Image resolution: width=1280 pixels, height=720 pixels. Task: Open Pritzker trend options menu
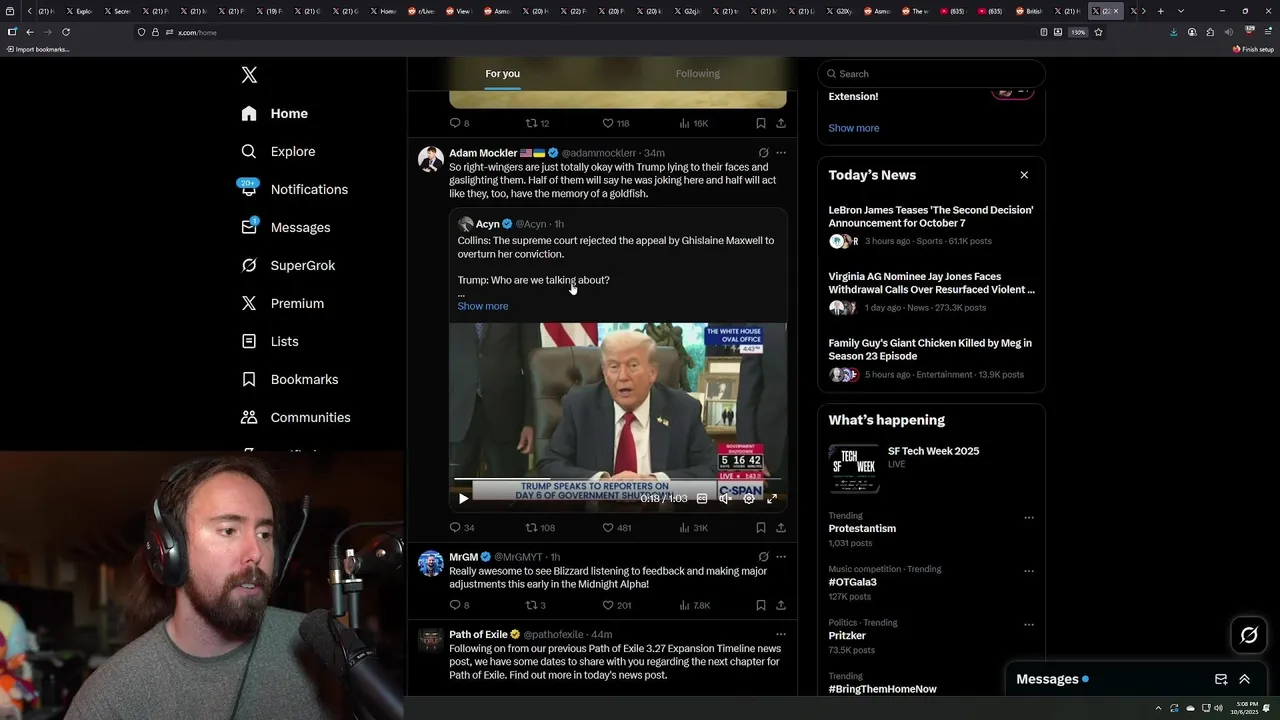pos(1029,625)
